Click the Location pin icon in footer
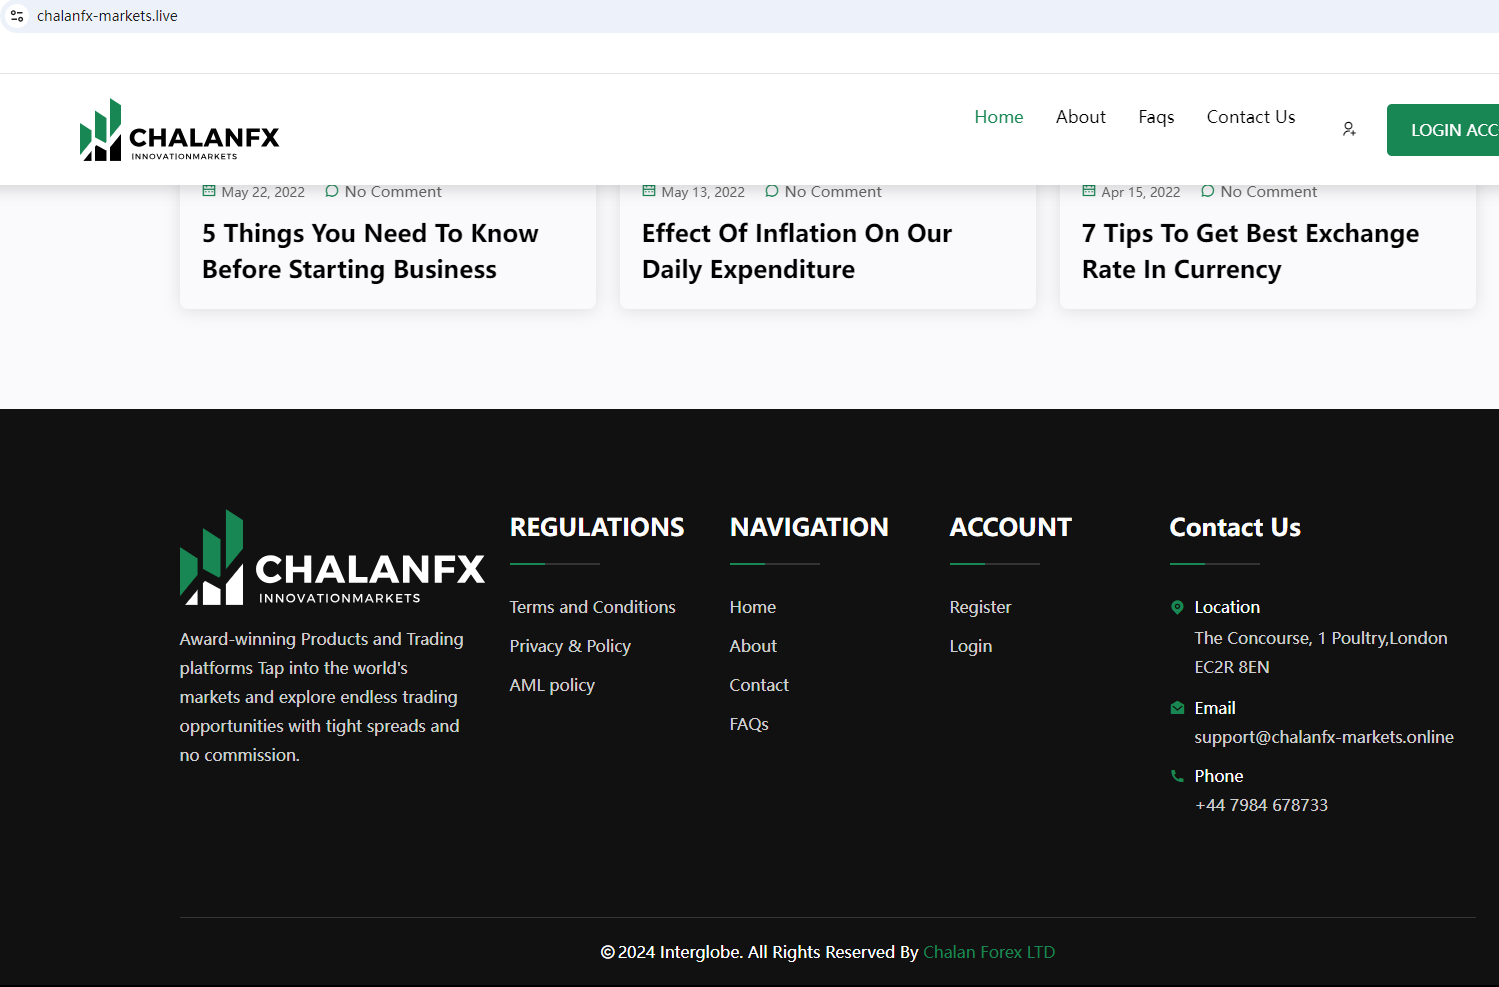The image size is (1499, 987). [1177, 607]
